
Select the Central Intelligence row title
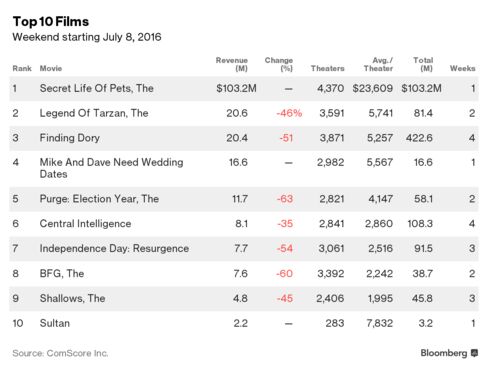[85, 224]
